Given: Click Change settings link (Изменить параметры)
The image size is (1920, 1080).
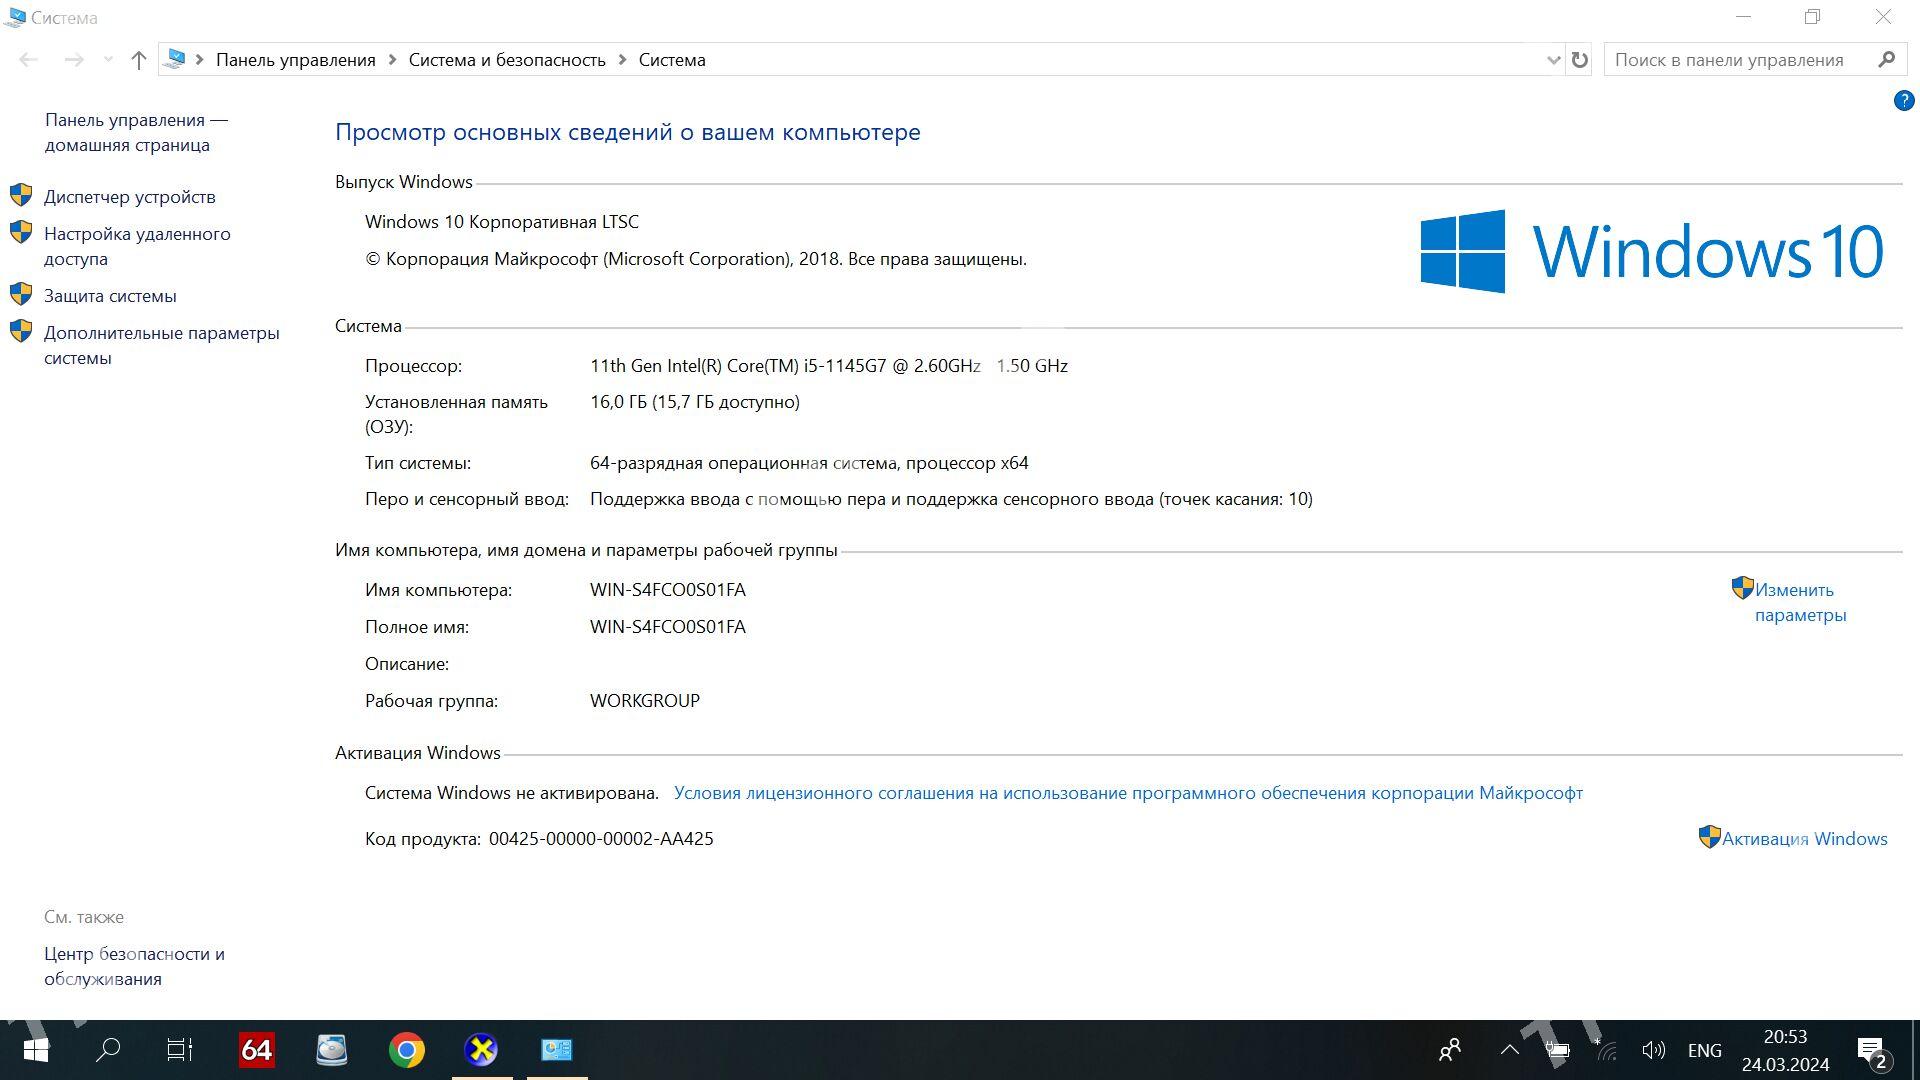Looking at the screenshot, I should [1800, 602].
